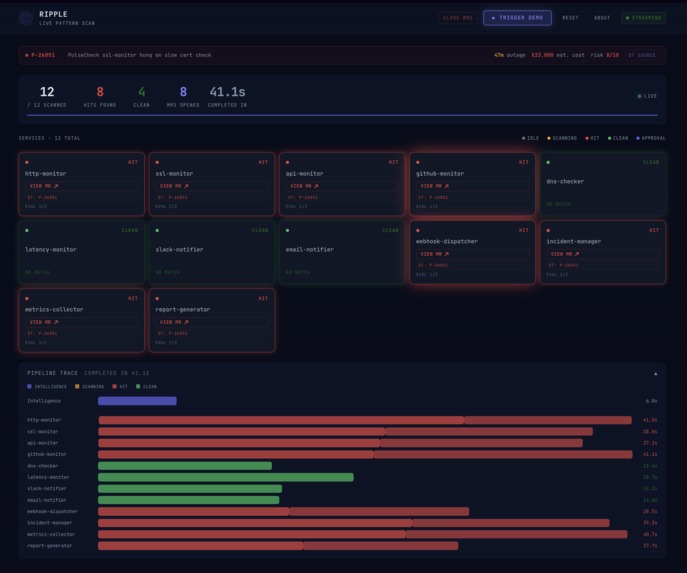Click the HIT badge on github-monitor card
Viewport: 687px width, 573px height.
[524, 162]
